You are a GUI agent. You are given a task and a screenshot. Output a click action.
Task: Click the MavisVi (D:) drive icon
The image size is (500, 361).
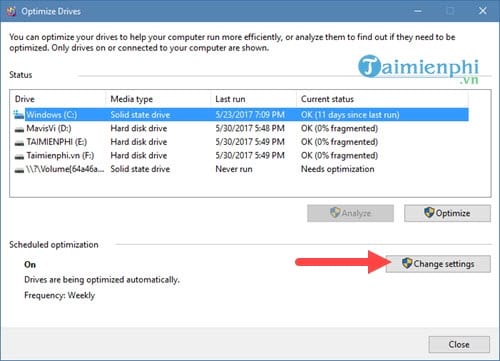tap(19, 129)
